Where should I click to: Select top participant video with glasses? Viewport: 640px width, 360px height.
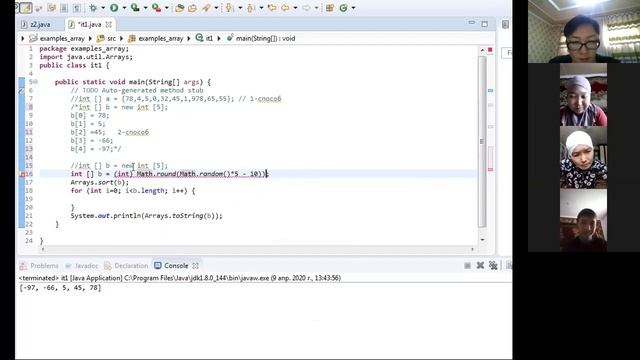pyautogui.click(x=584, y=31)
